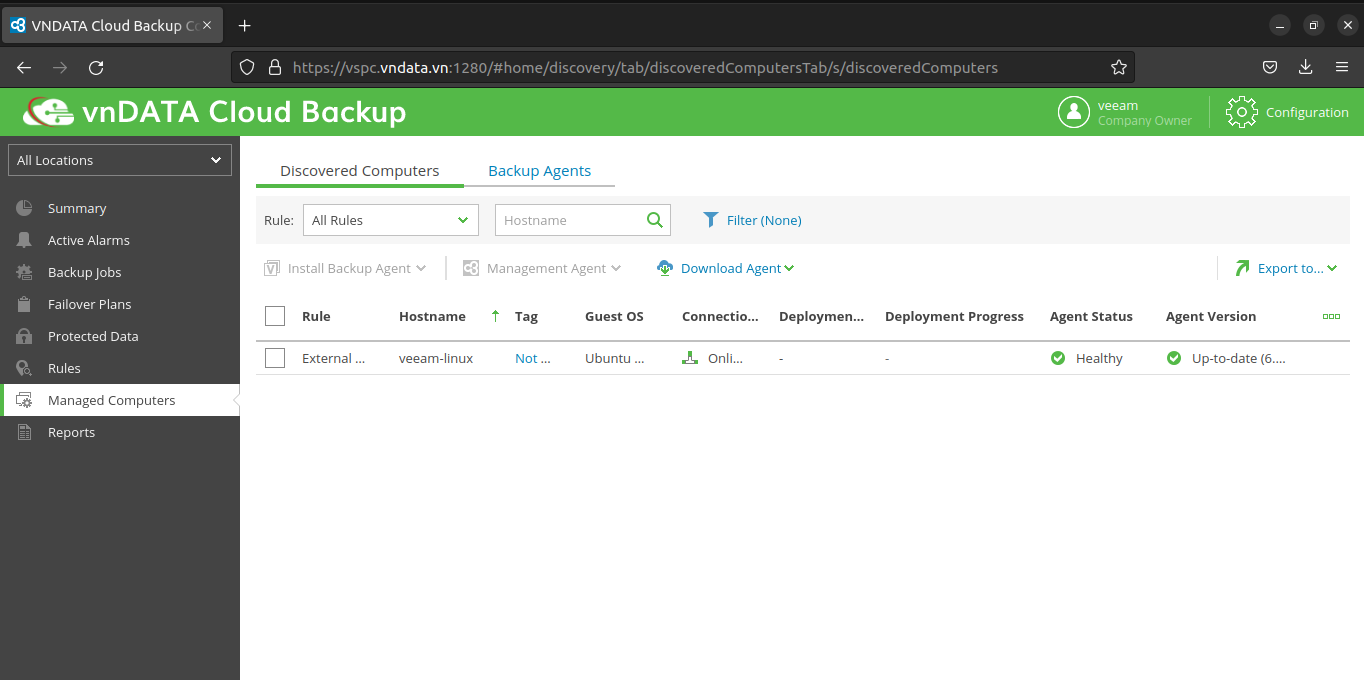Open Backup Jobs via its gear icon
1364x680 pixels.
(25, 272)
